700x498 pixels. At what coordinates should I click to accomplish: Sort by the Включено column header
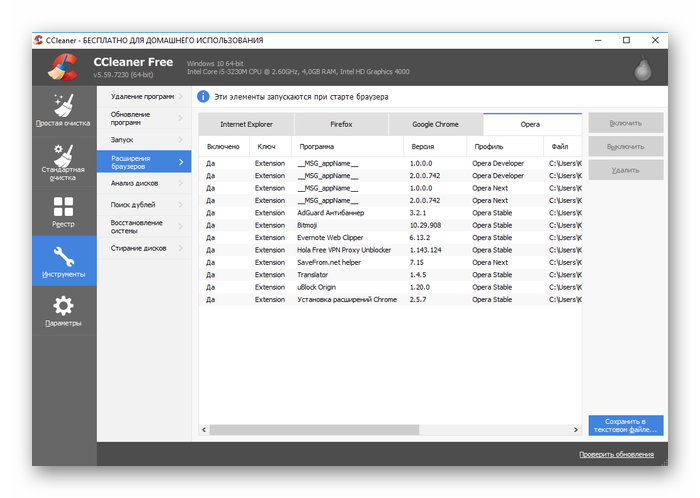[223, 146]
